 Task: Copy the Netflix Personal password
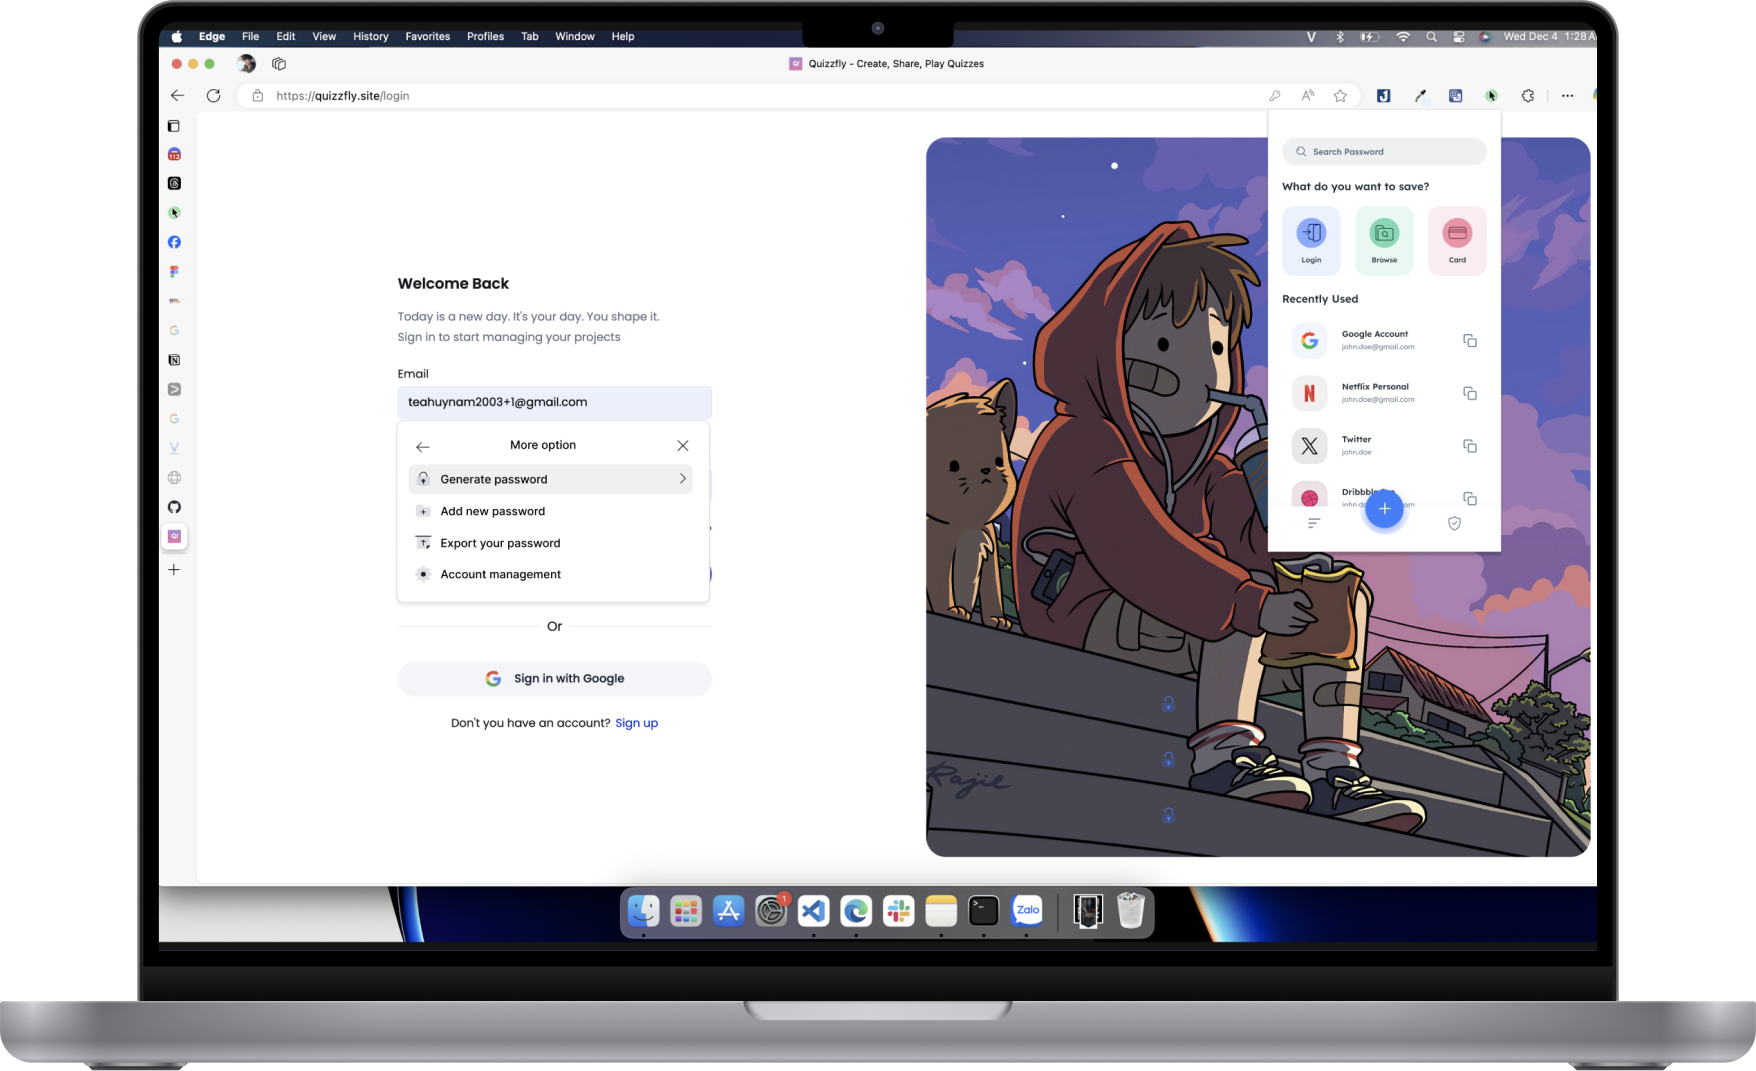(1469, 394)
